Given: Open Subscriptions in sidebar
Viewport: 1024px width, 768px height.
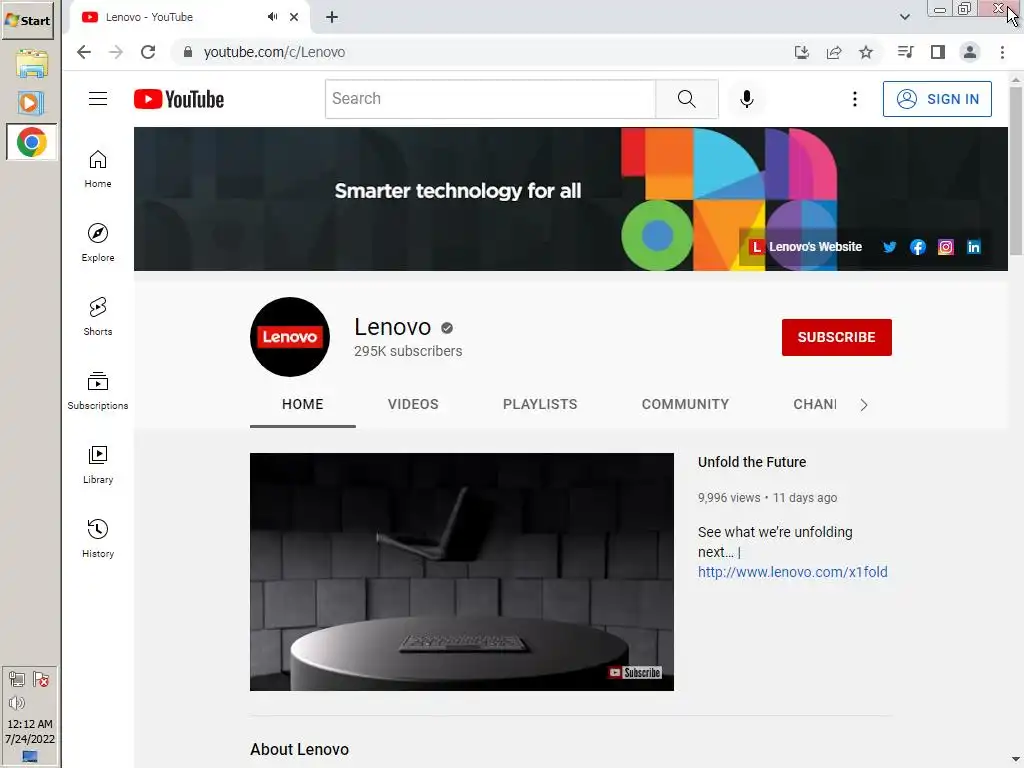Looking at the screenshot, I should click(x=97, y=390).
